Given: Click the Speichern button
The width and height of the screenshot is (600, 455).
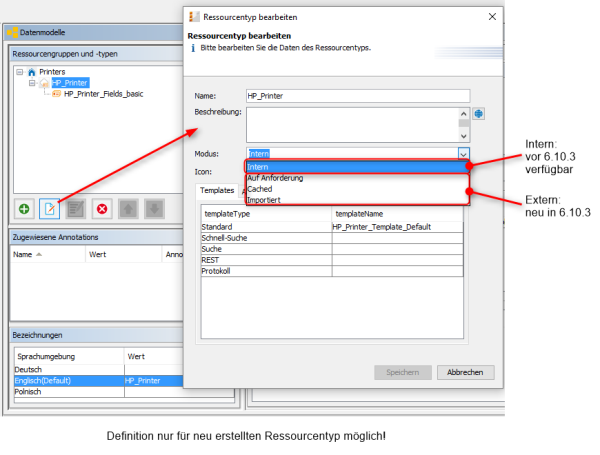Looking at the screenshot, I should point(403,372).
